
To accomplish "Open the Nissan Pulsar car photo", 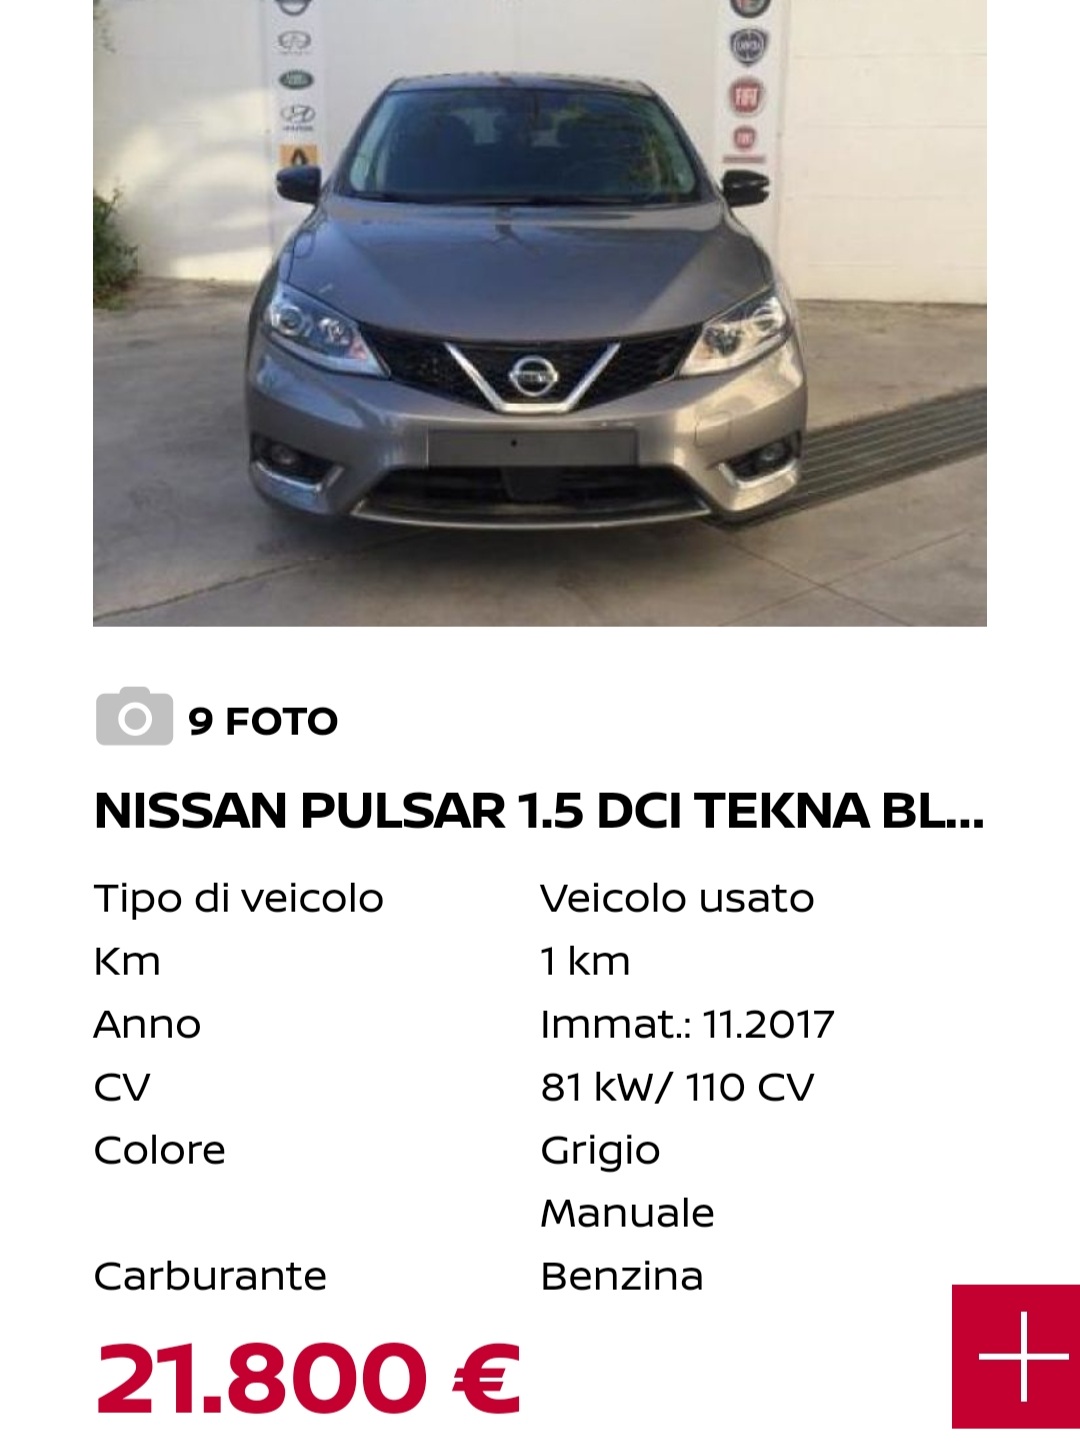I will point(540,313).
